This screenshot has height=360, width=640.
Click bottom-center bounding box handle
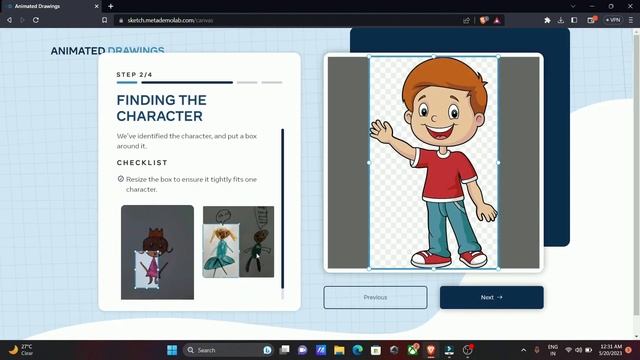pos(433,269)
